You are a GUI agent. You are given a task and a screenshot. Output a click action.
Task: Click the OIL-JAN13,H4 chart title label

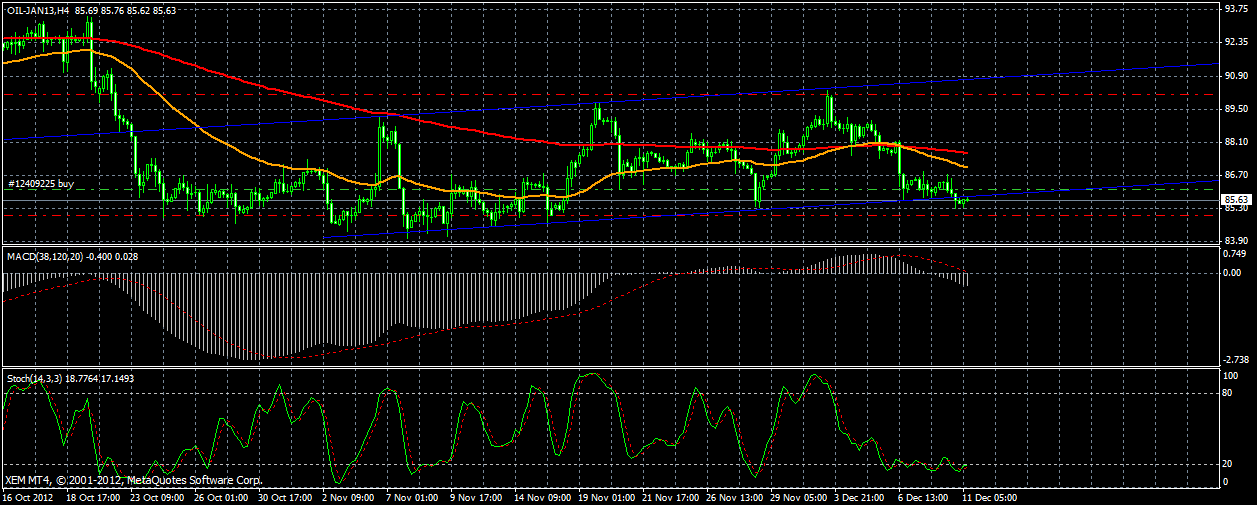(x=38, y=9)
